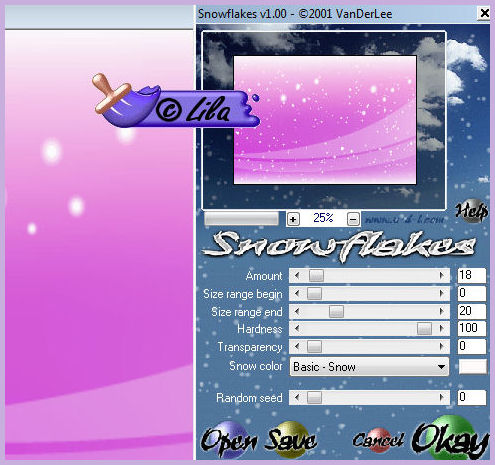Increase Random seed with right arrow
Image resolution: width=495 pixels, height=465 pixels.
pos(442,397)
